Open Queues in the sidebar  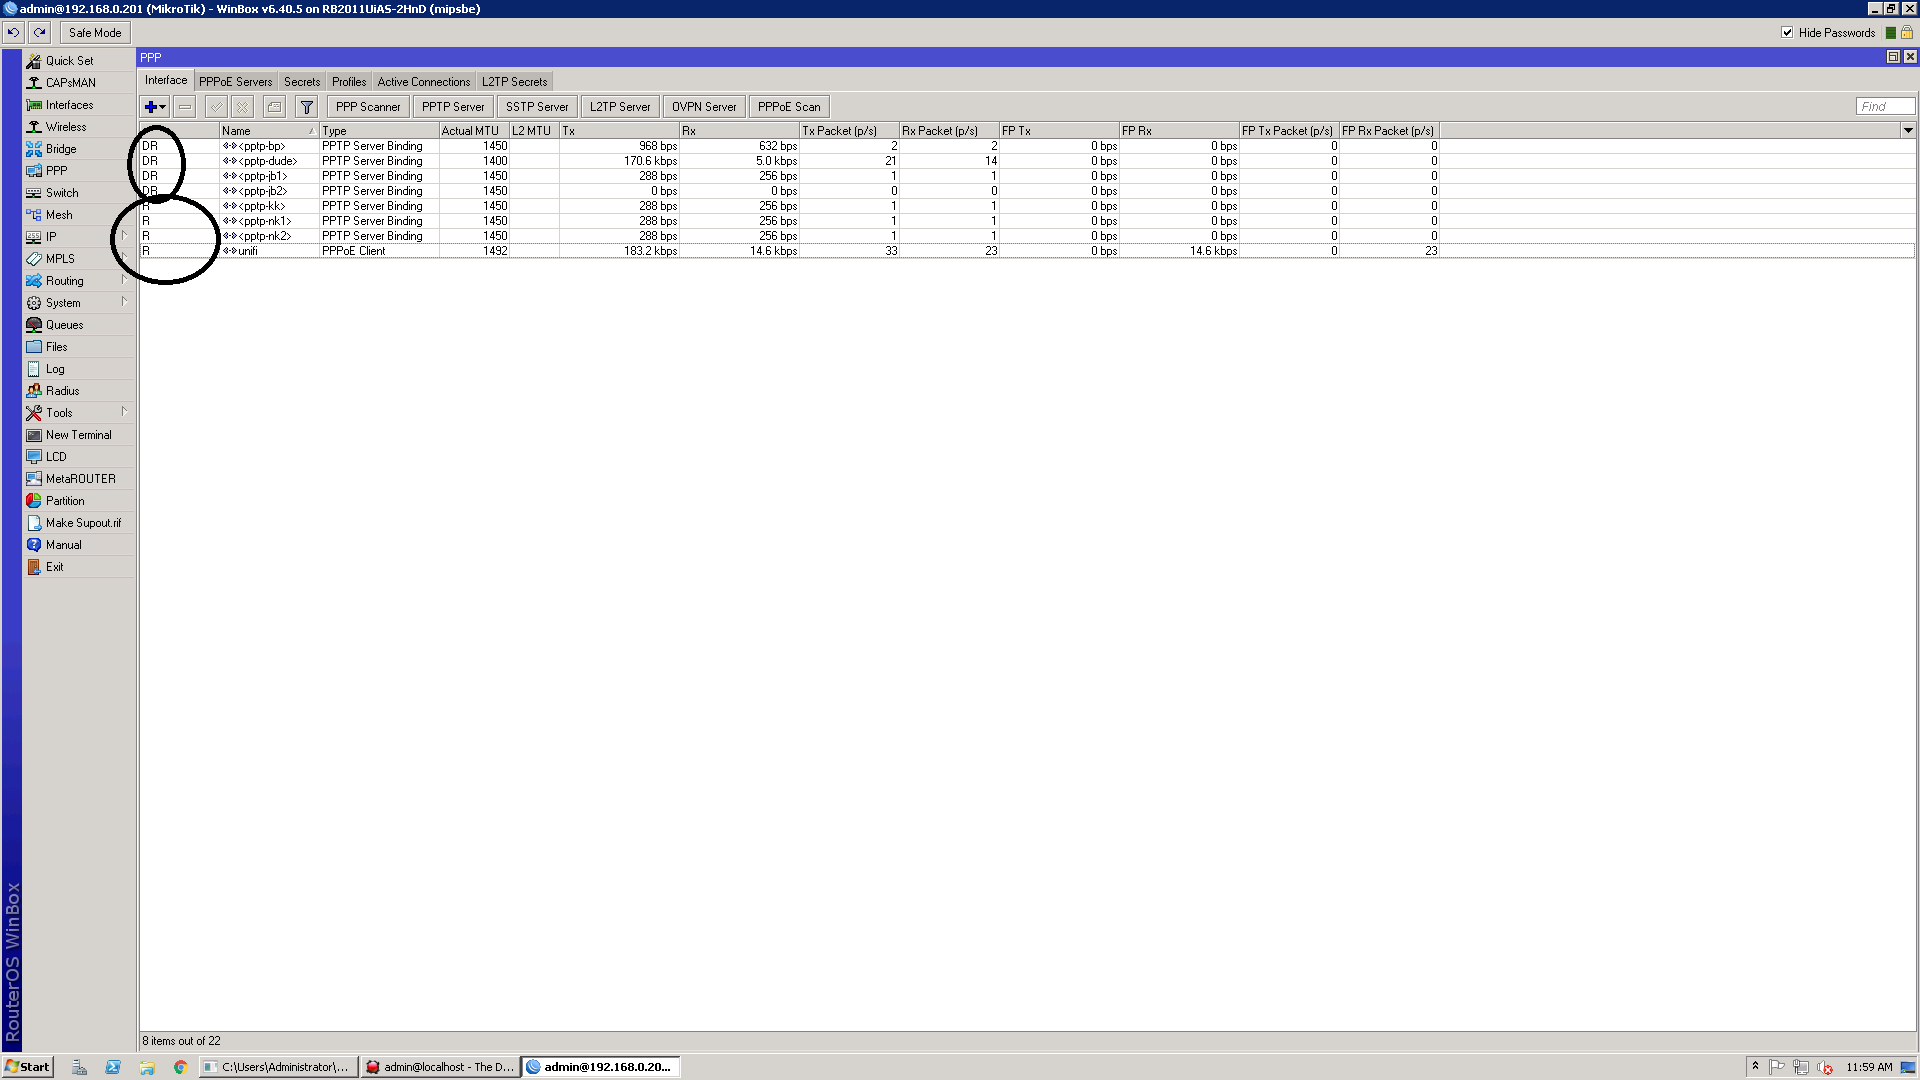coord(64,325)
